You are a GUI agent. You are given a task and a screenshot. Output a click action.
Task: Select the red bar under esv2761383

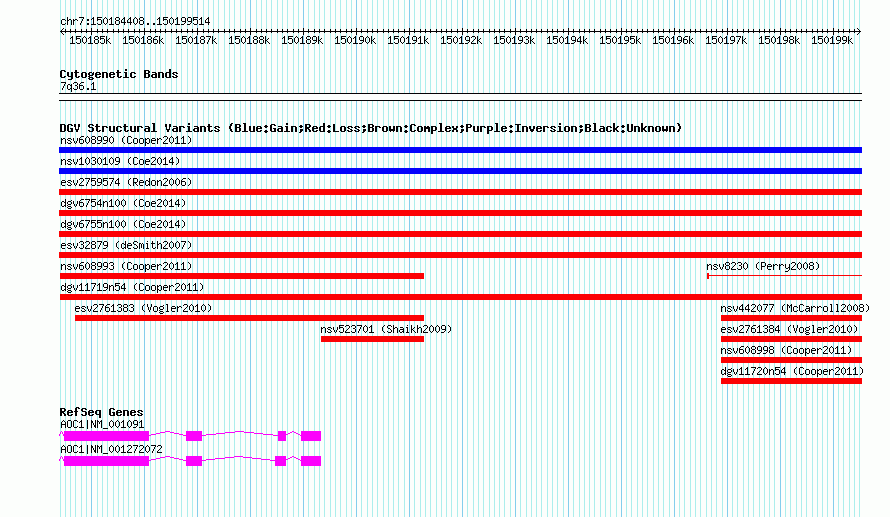[x=250, y=318]
